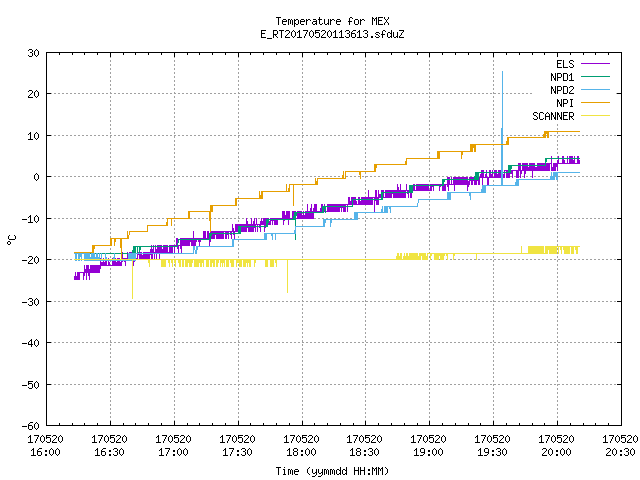Click the x-axis tick label 19:30
The width and height of the screenshot is (640, 480).
click(x=492, y=452)
